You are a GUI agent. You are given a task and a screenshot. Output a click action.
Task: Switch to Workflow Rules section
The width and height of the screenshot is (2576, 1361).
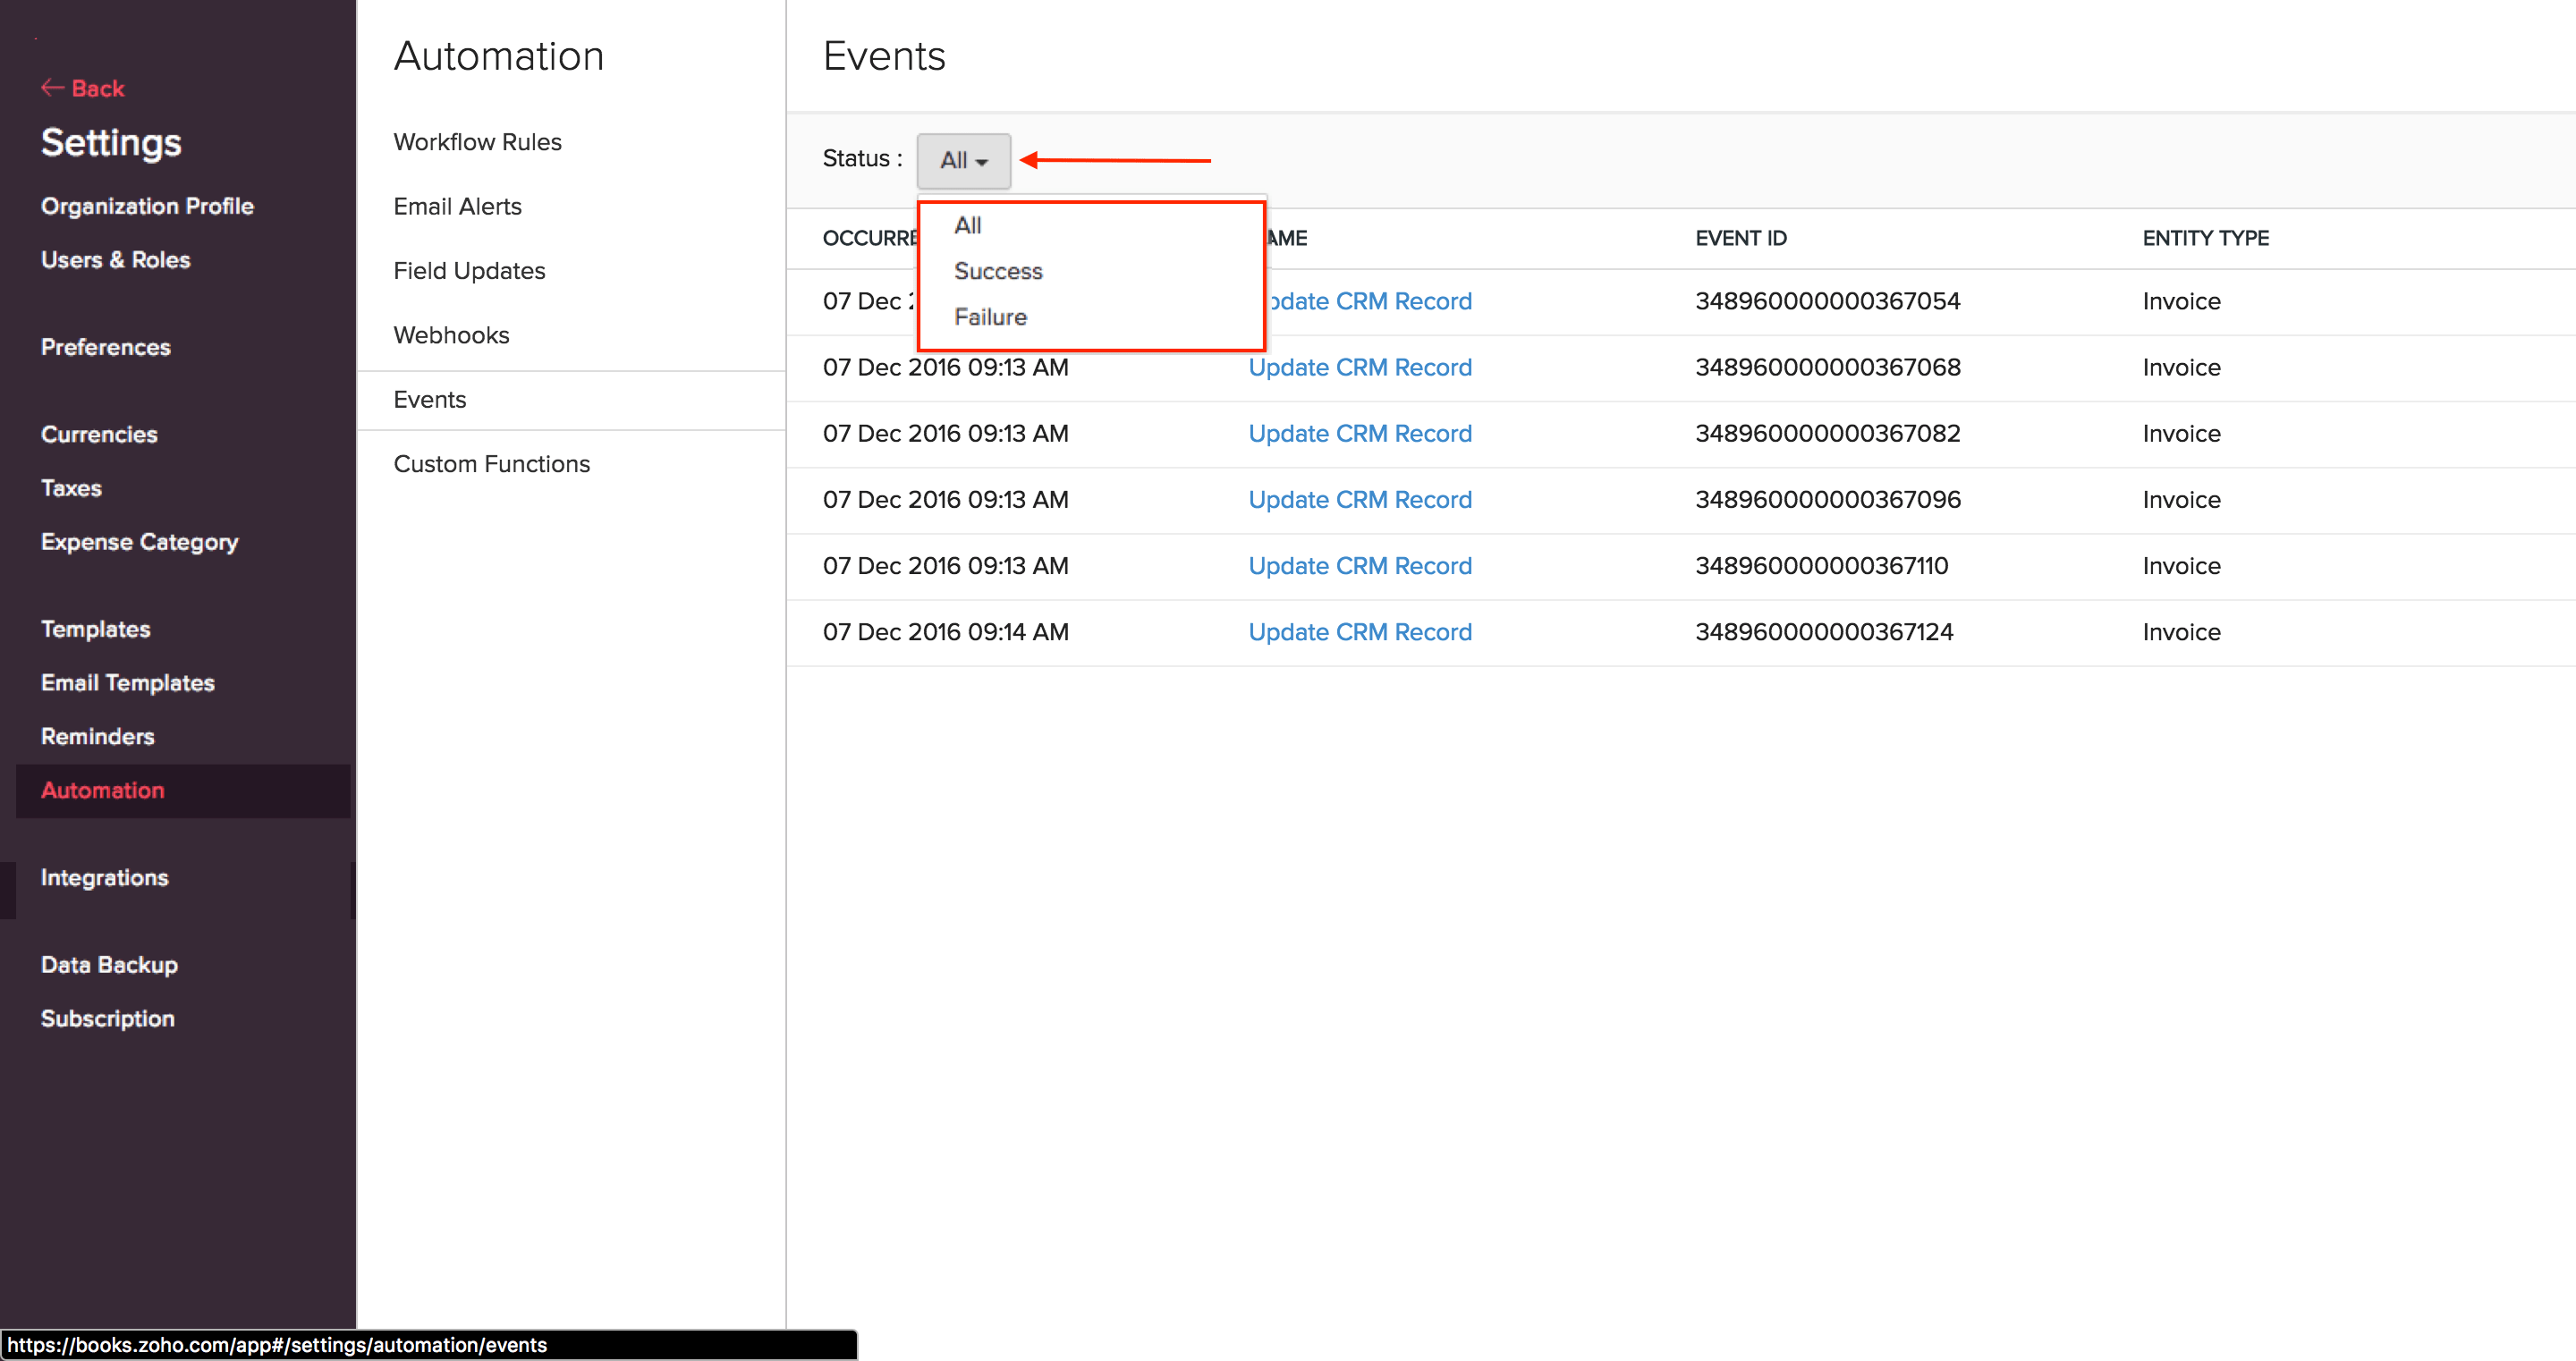point(477,141)
